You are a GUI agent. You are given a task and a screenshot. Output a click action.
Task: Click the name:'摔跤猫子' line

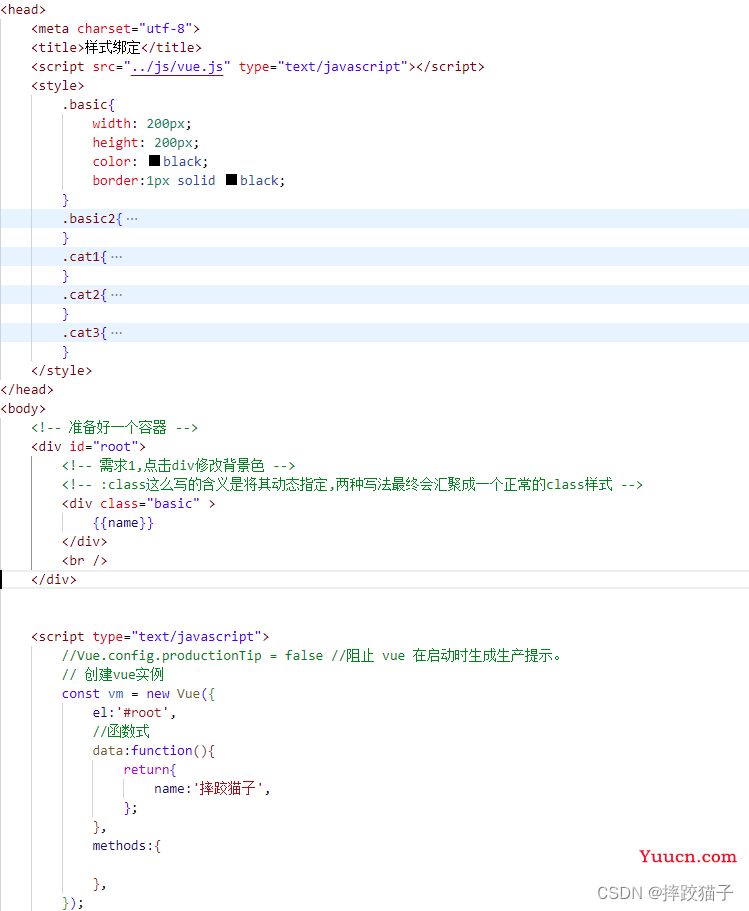pyautogui.click(x=212, y=788)
